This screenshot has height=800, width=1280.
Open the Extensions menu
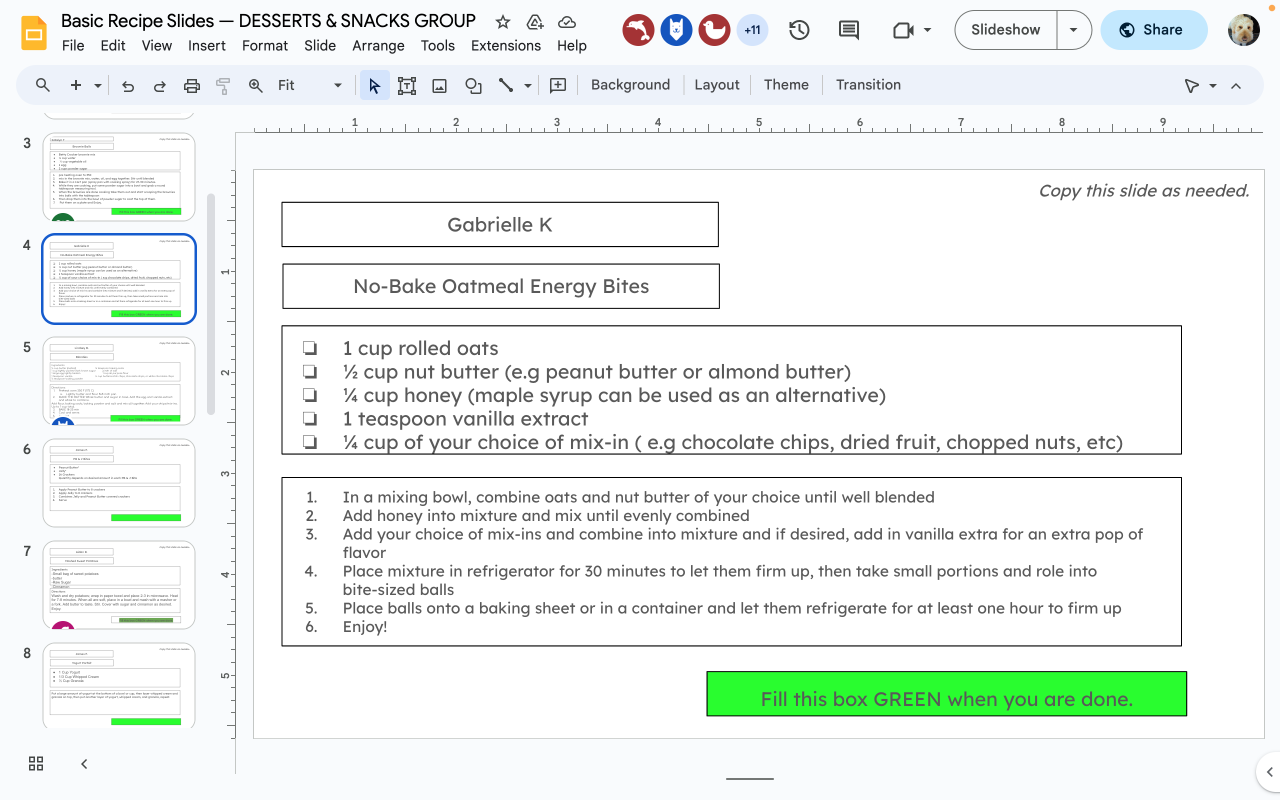click(x=506, y=45)
